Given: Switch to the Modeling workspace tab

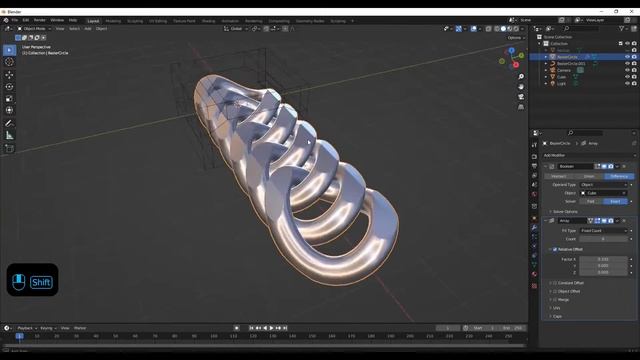Looking at the screenshot, I should [113, 21].
